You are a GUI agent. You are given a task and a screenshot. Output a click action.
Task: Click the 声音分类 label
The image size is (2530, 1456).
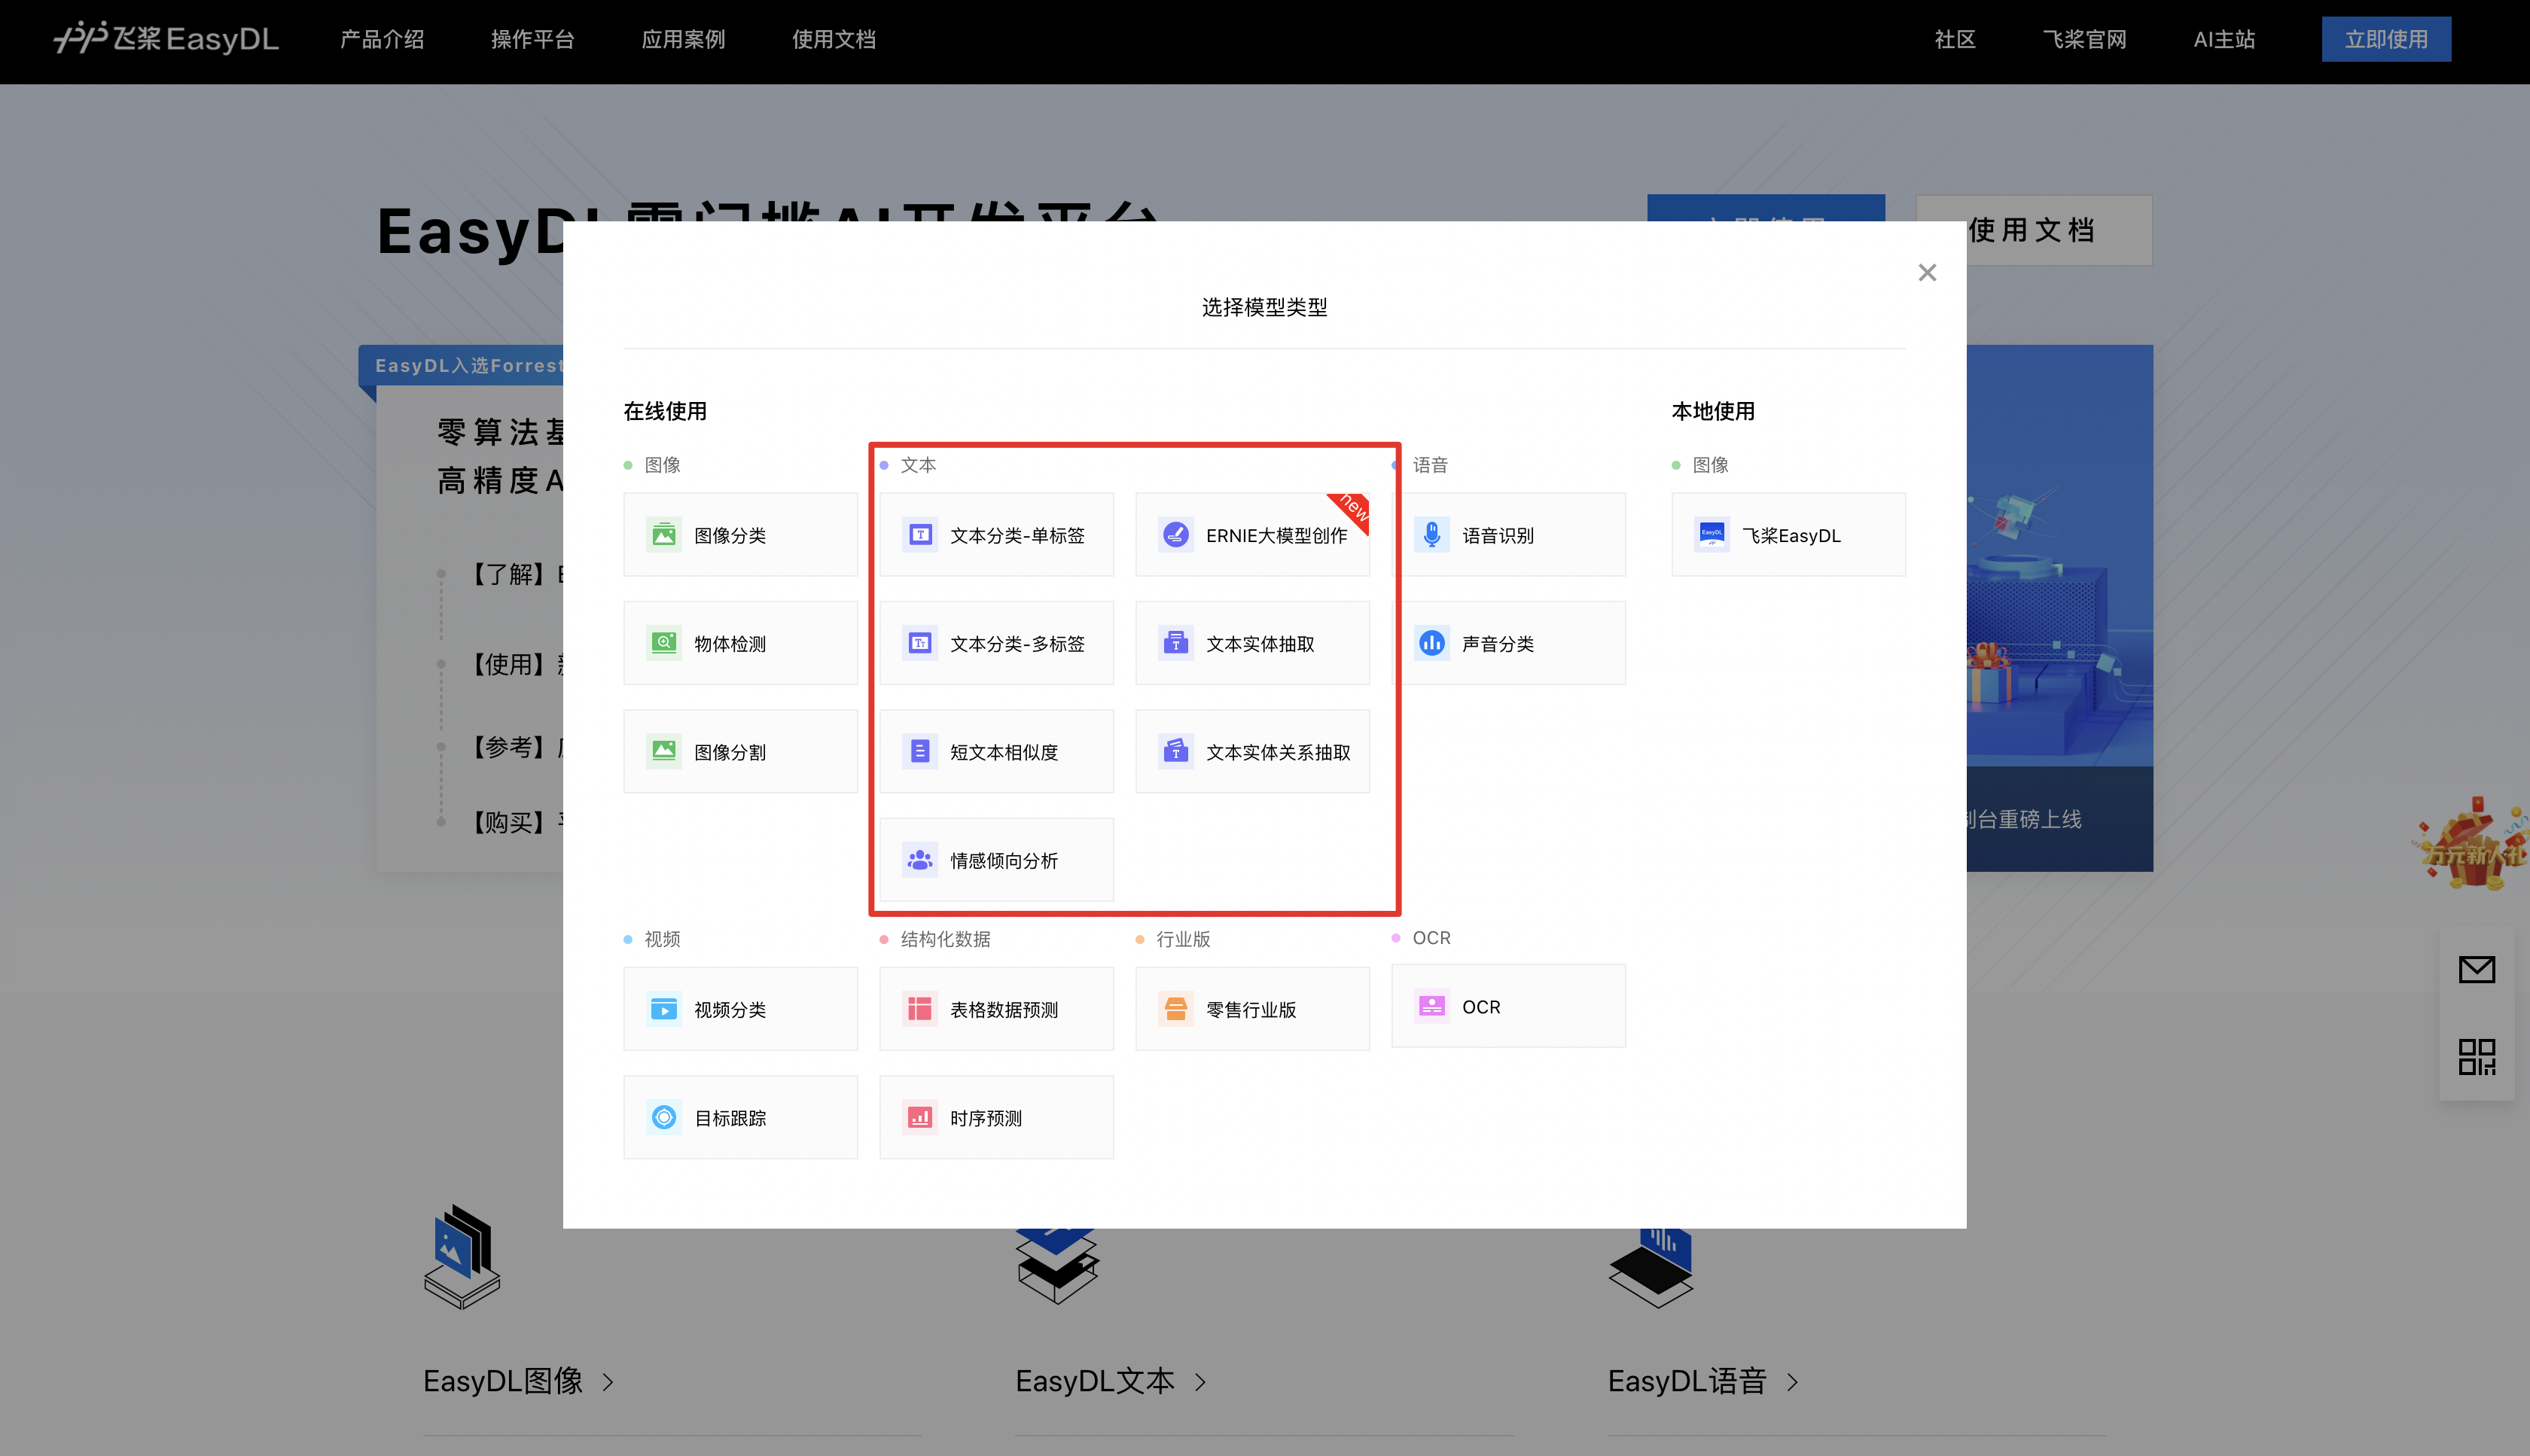pos(1498,644)
